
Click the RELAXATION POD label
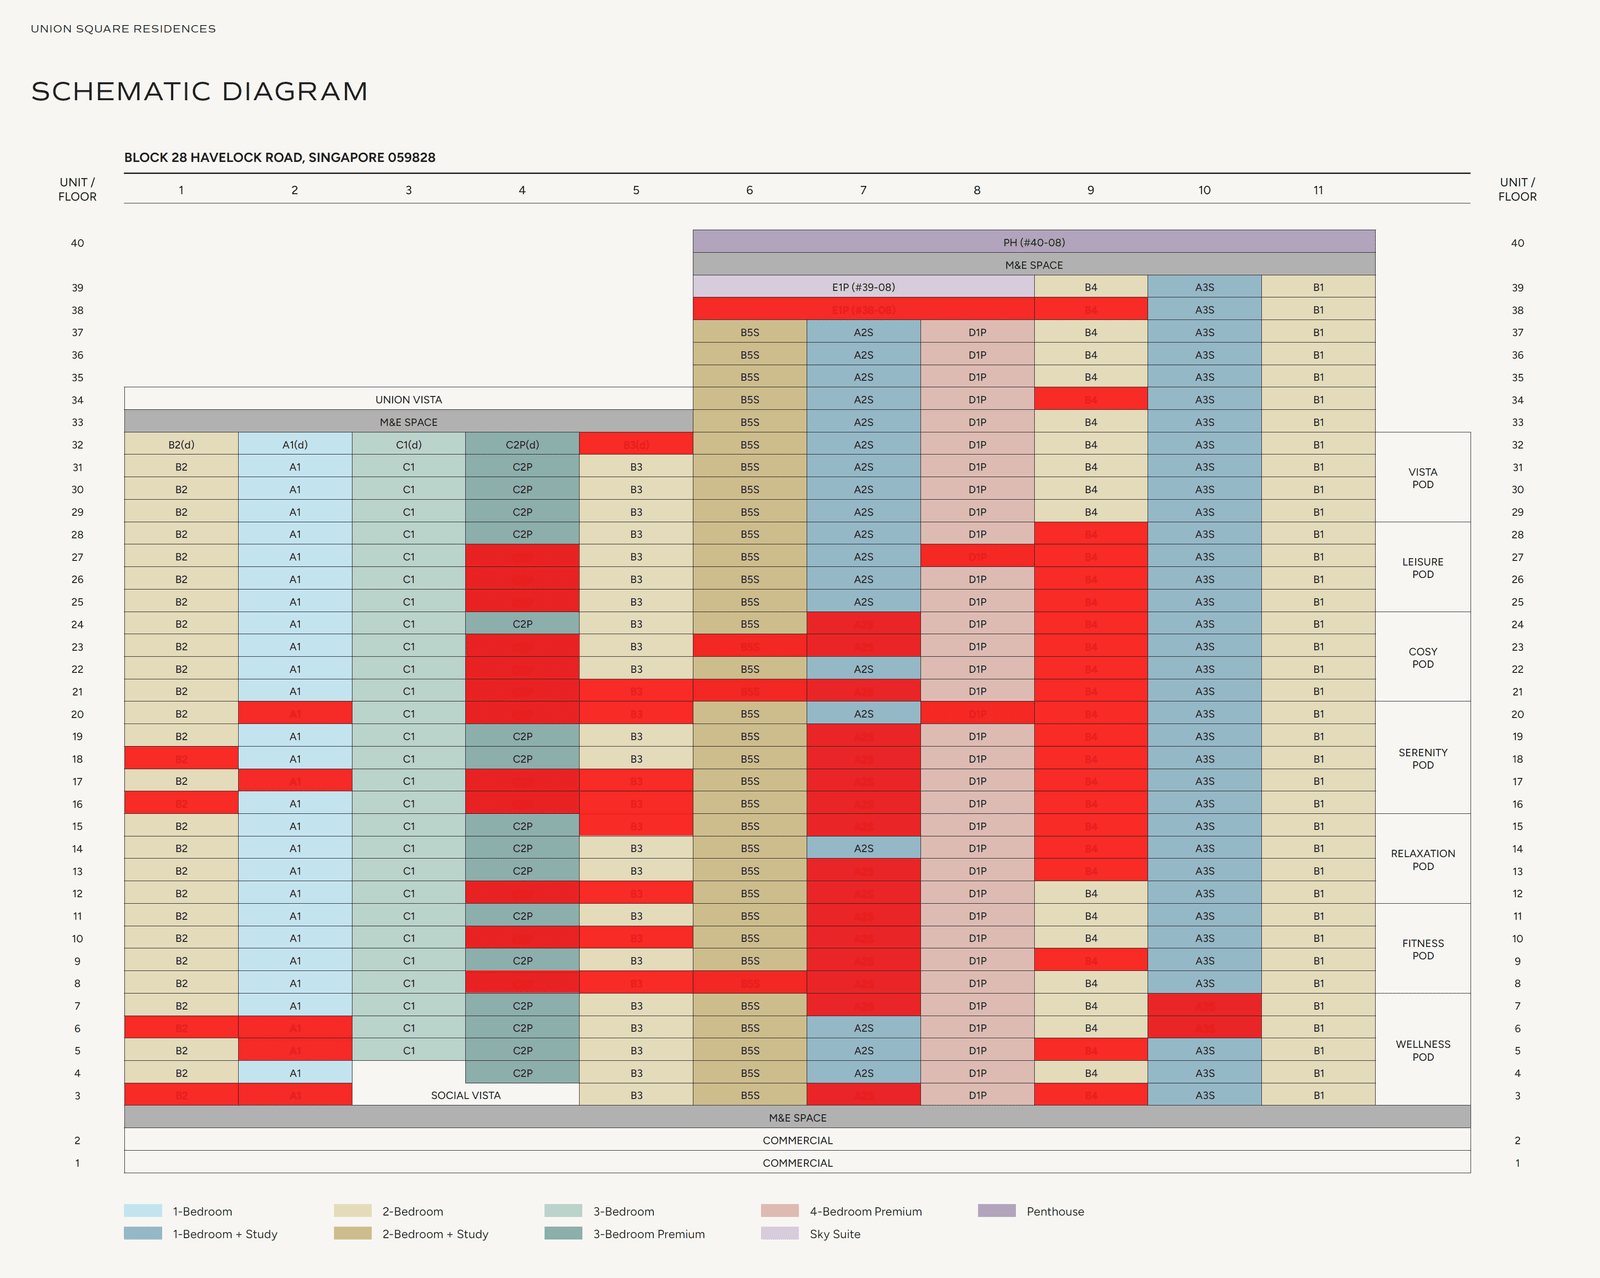[1423, 860]
